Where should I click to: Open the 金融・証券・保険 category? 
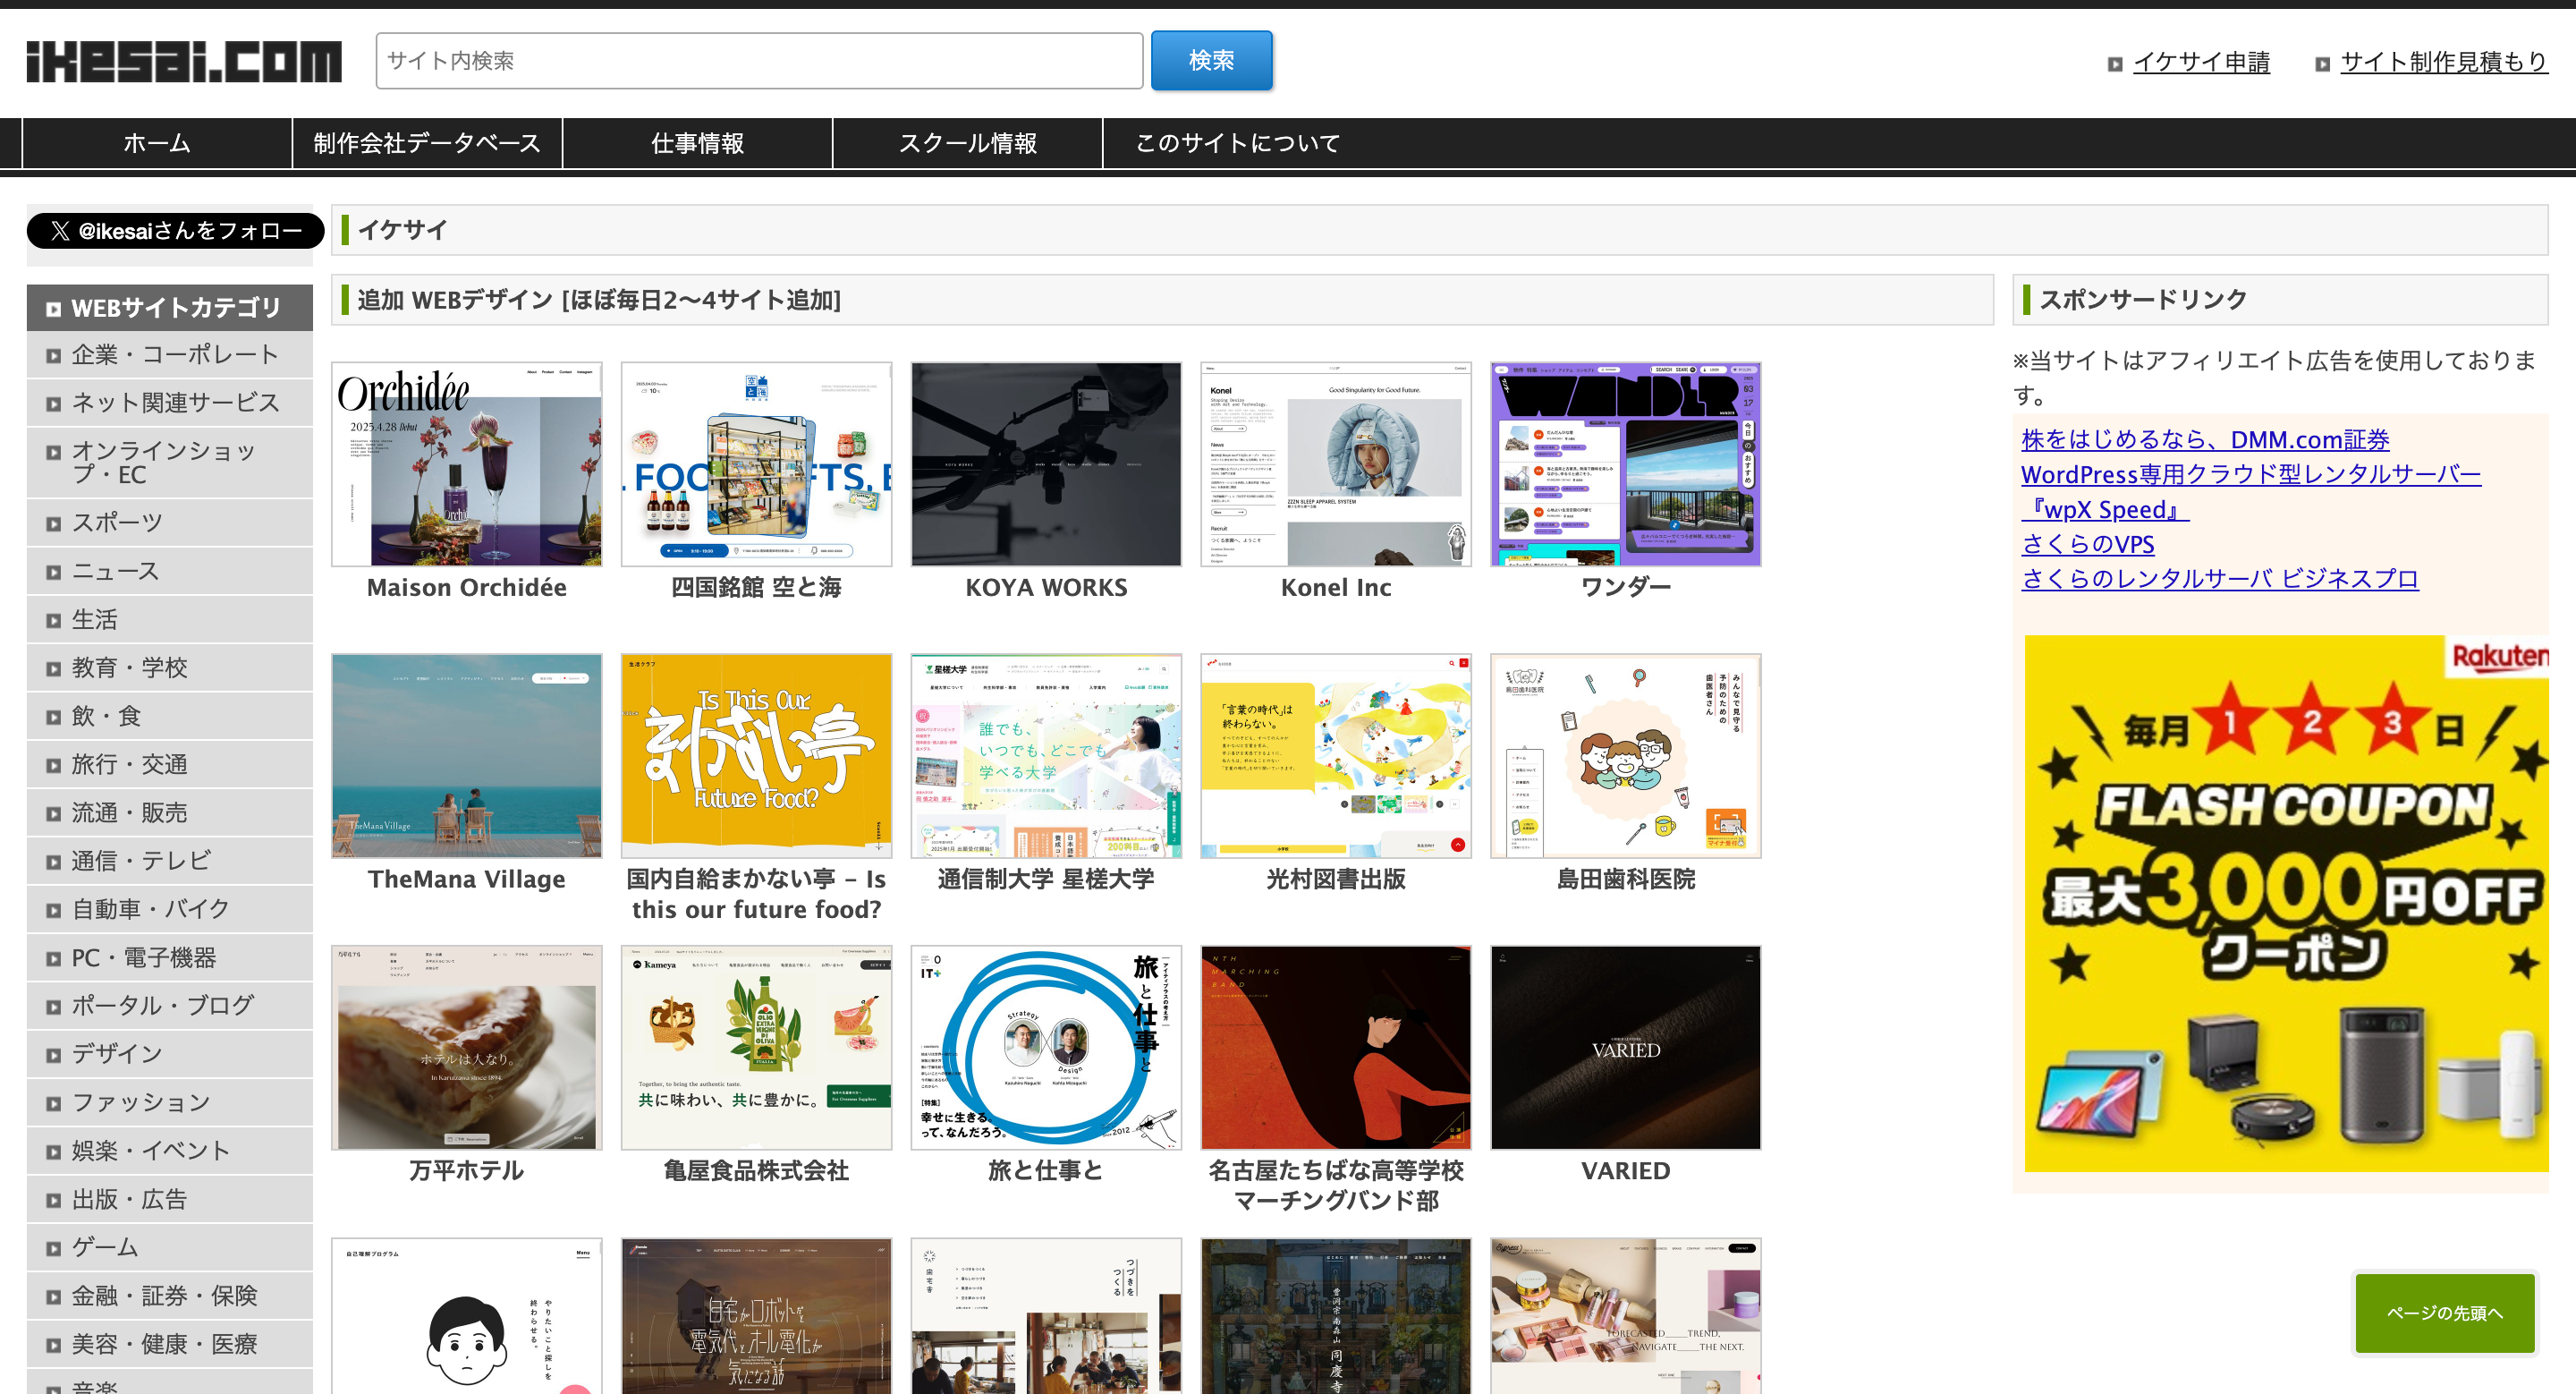click(170, 1296)
